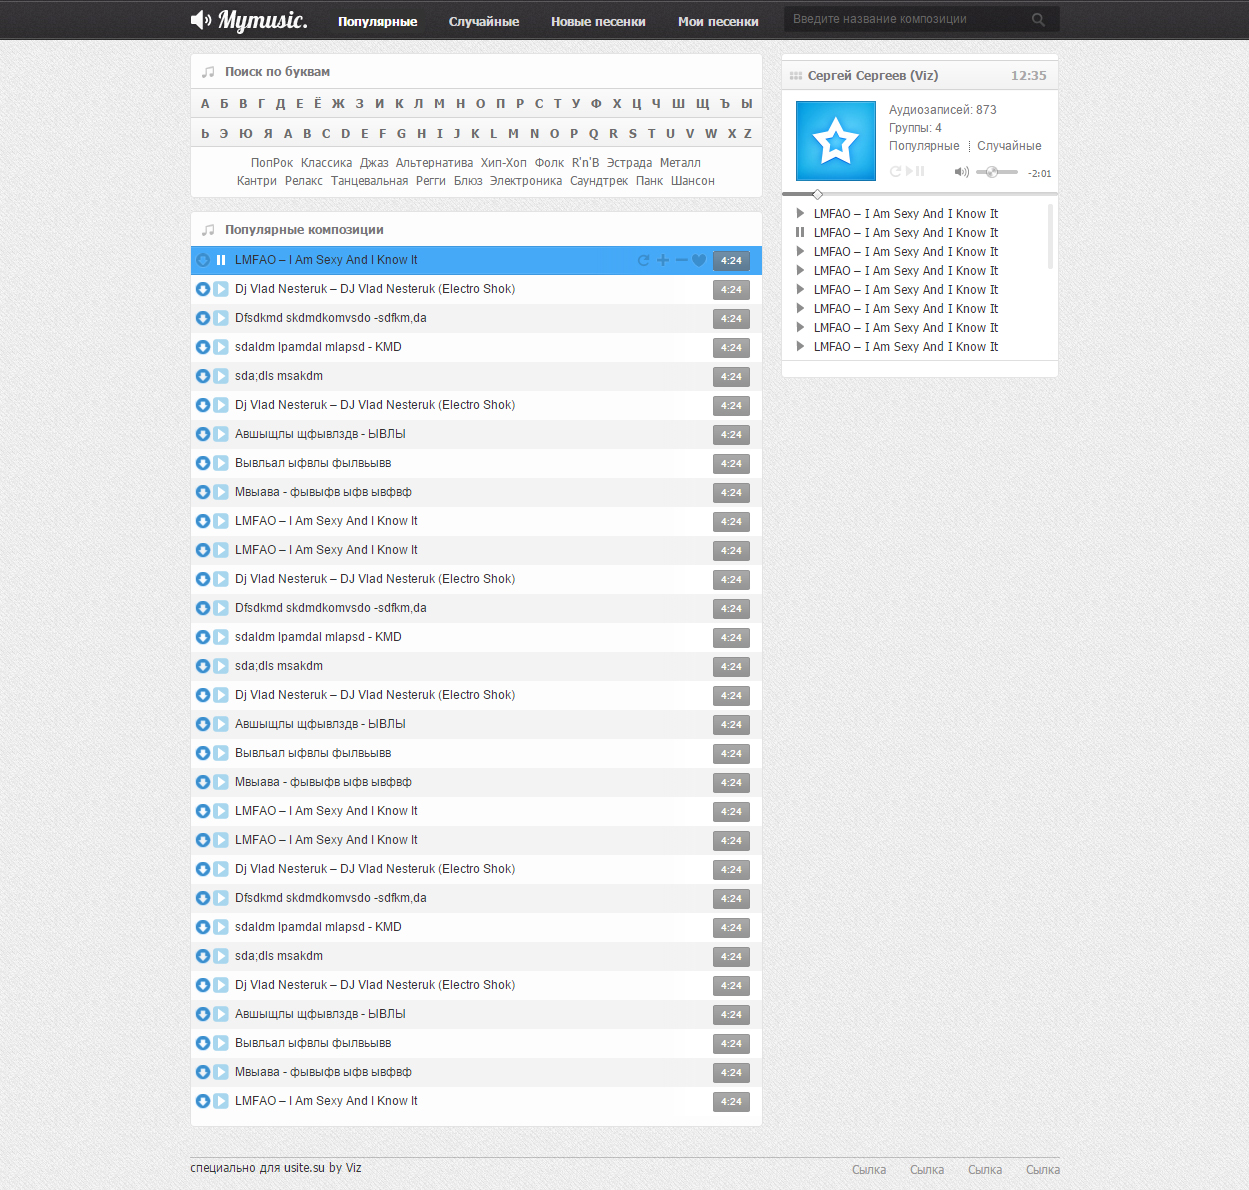Click Случайные link in player panel
The width and height of the screenshot is (1249, 1190).
click(1009, 146)
